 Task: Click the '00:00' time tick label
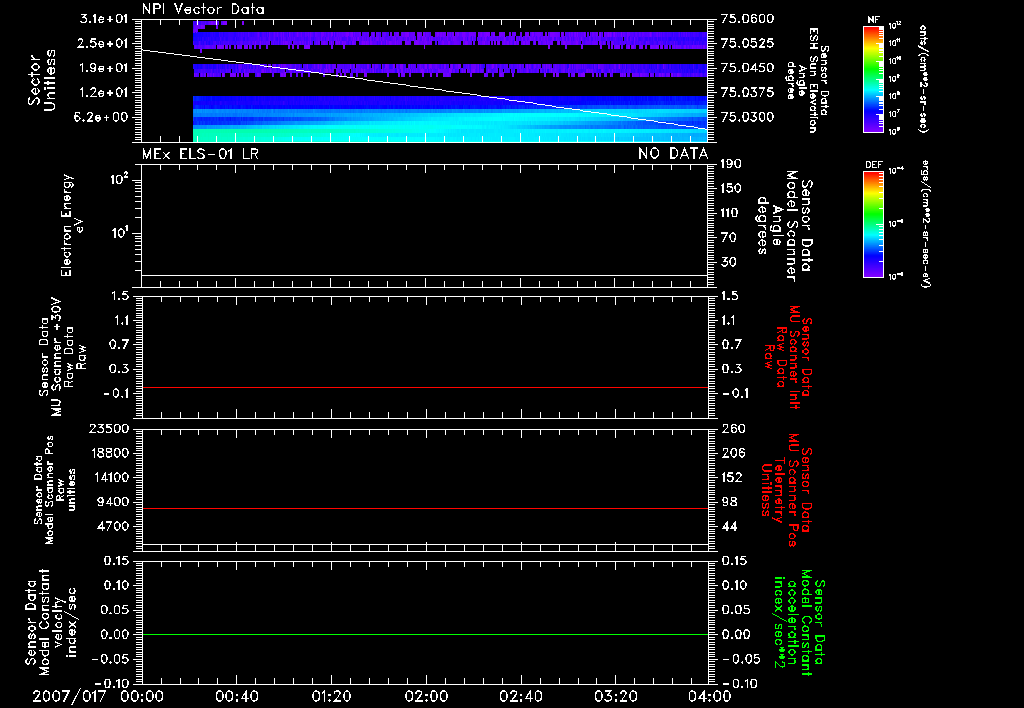(142, 696)
